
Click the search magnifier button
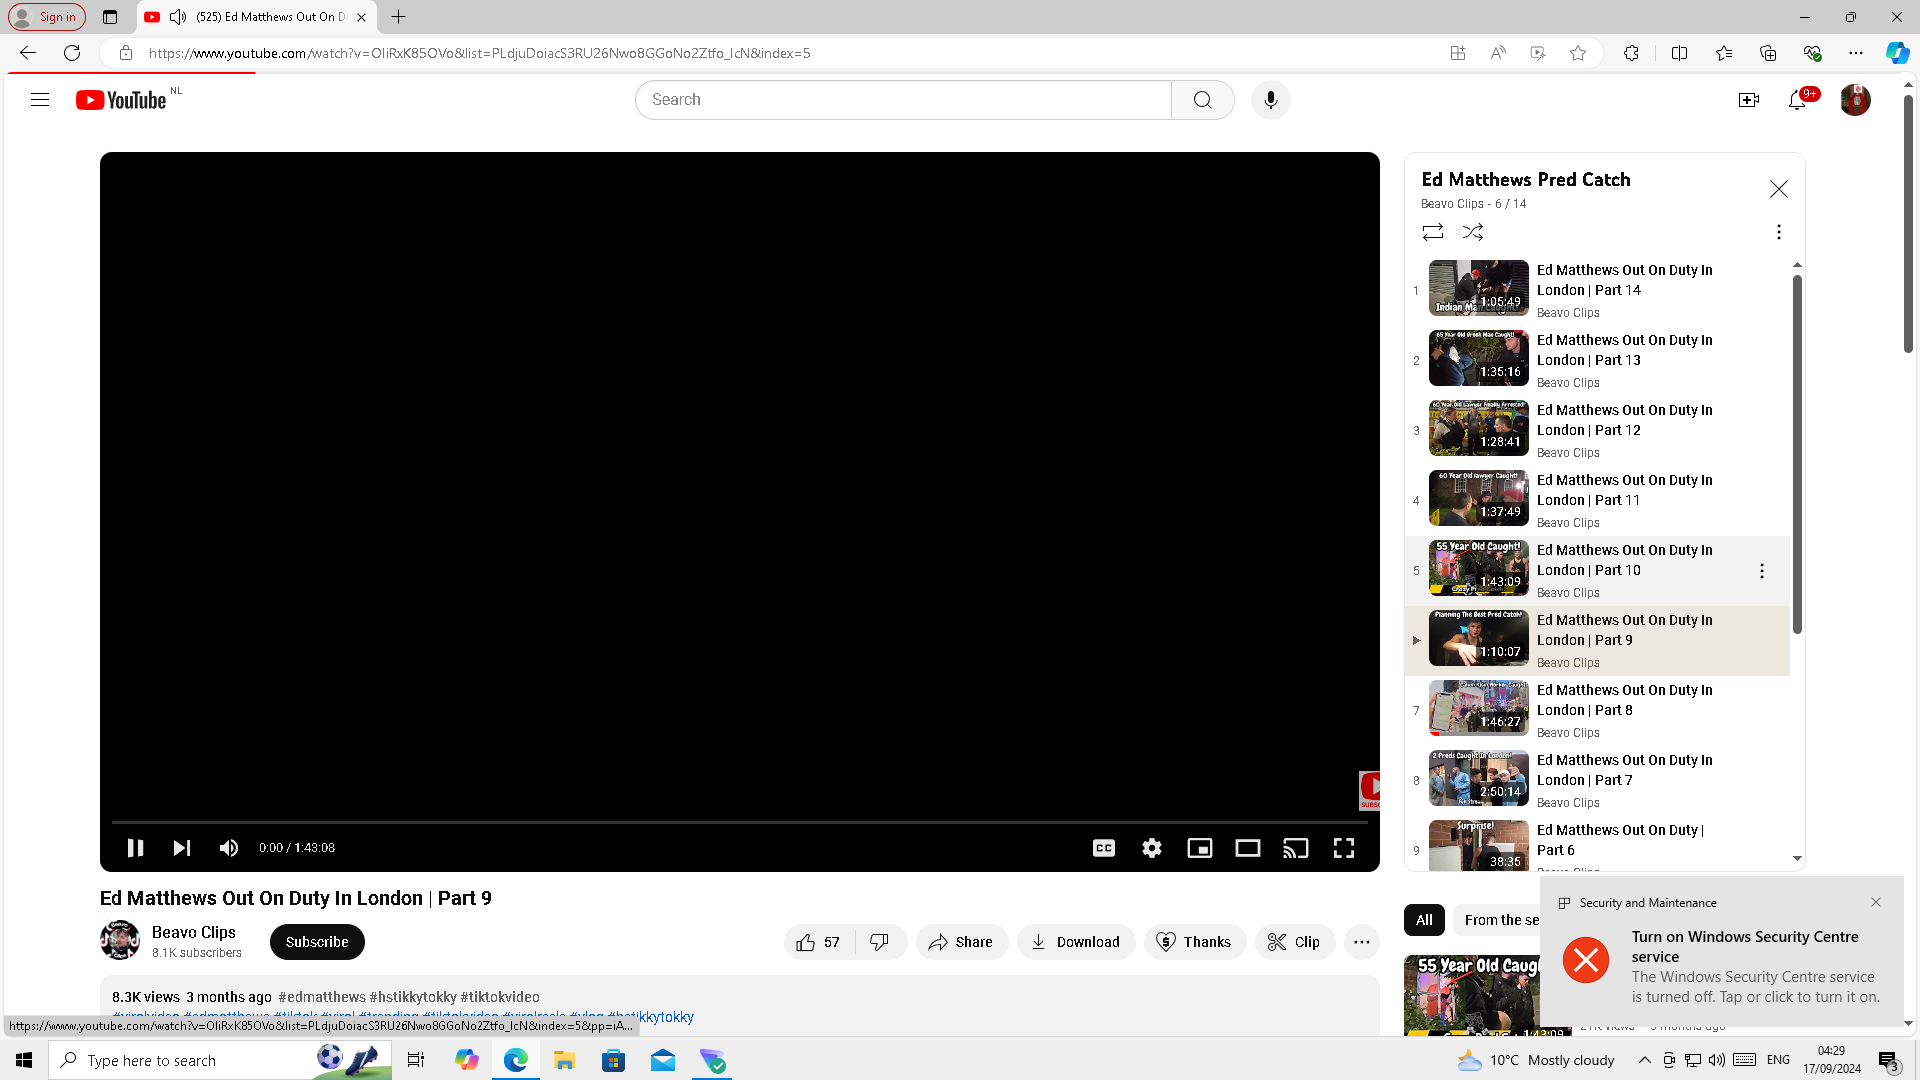point(1202,100)
